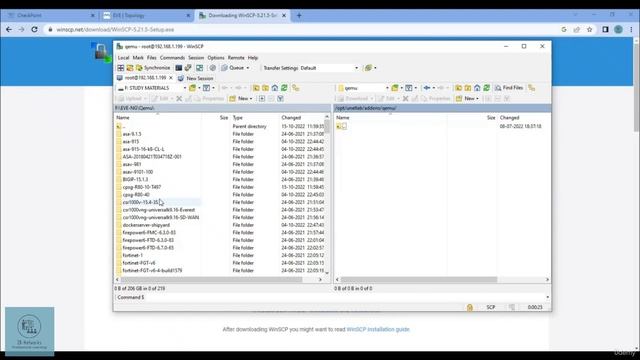Sort local panel by Changed column

point(302,118)
